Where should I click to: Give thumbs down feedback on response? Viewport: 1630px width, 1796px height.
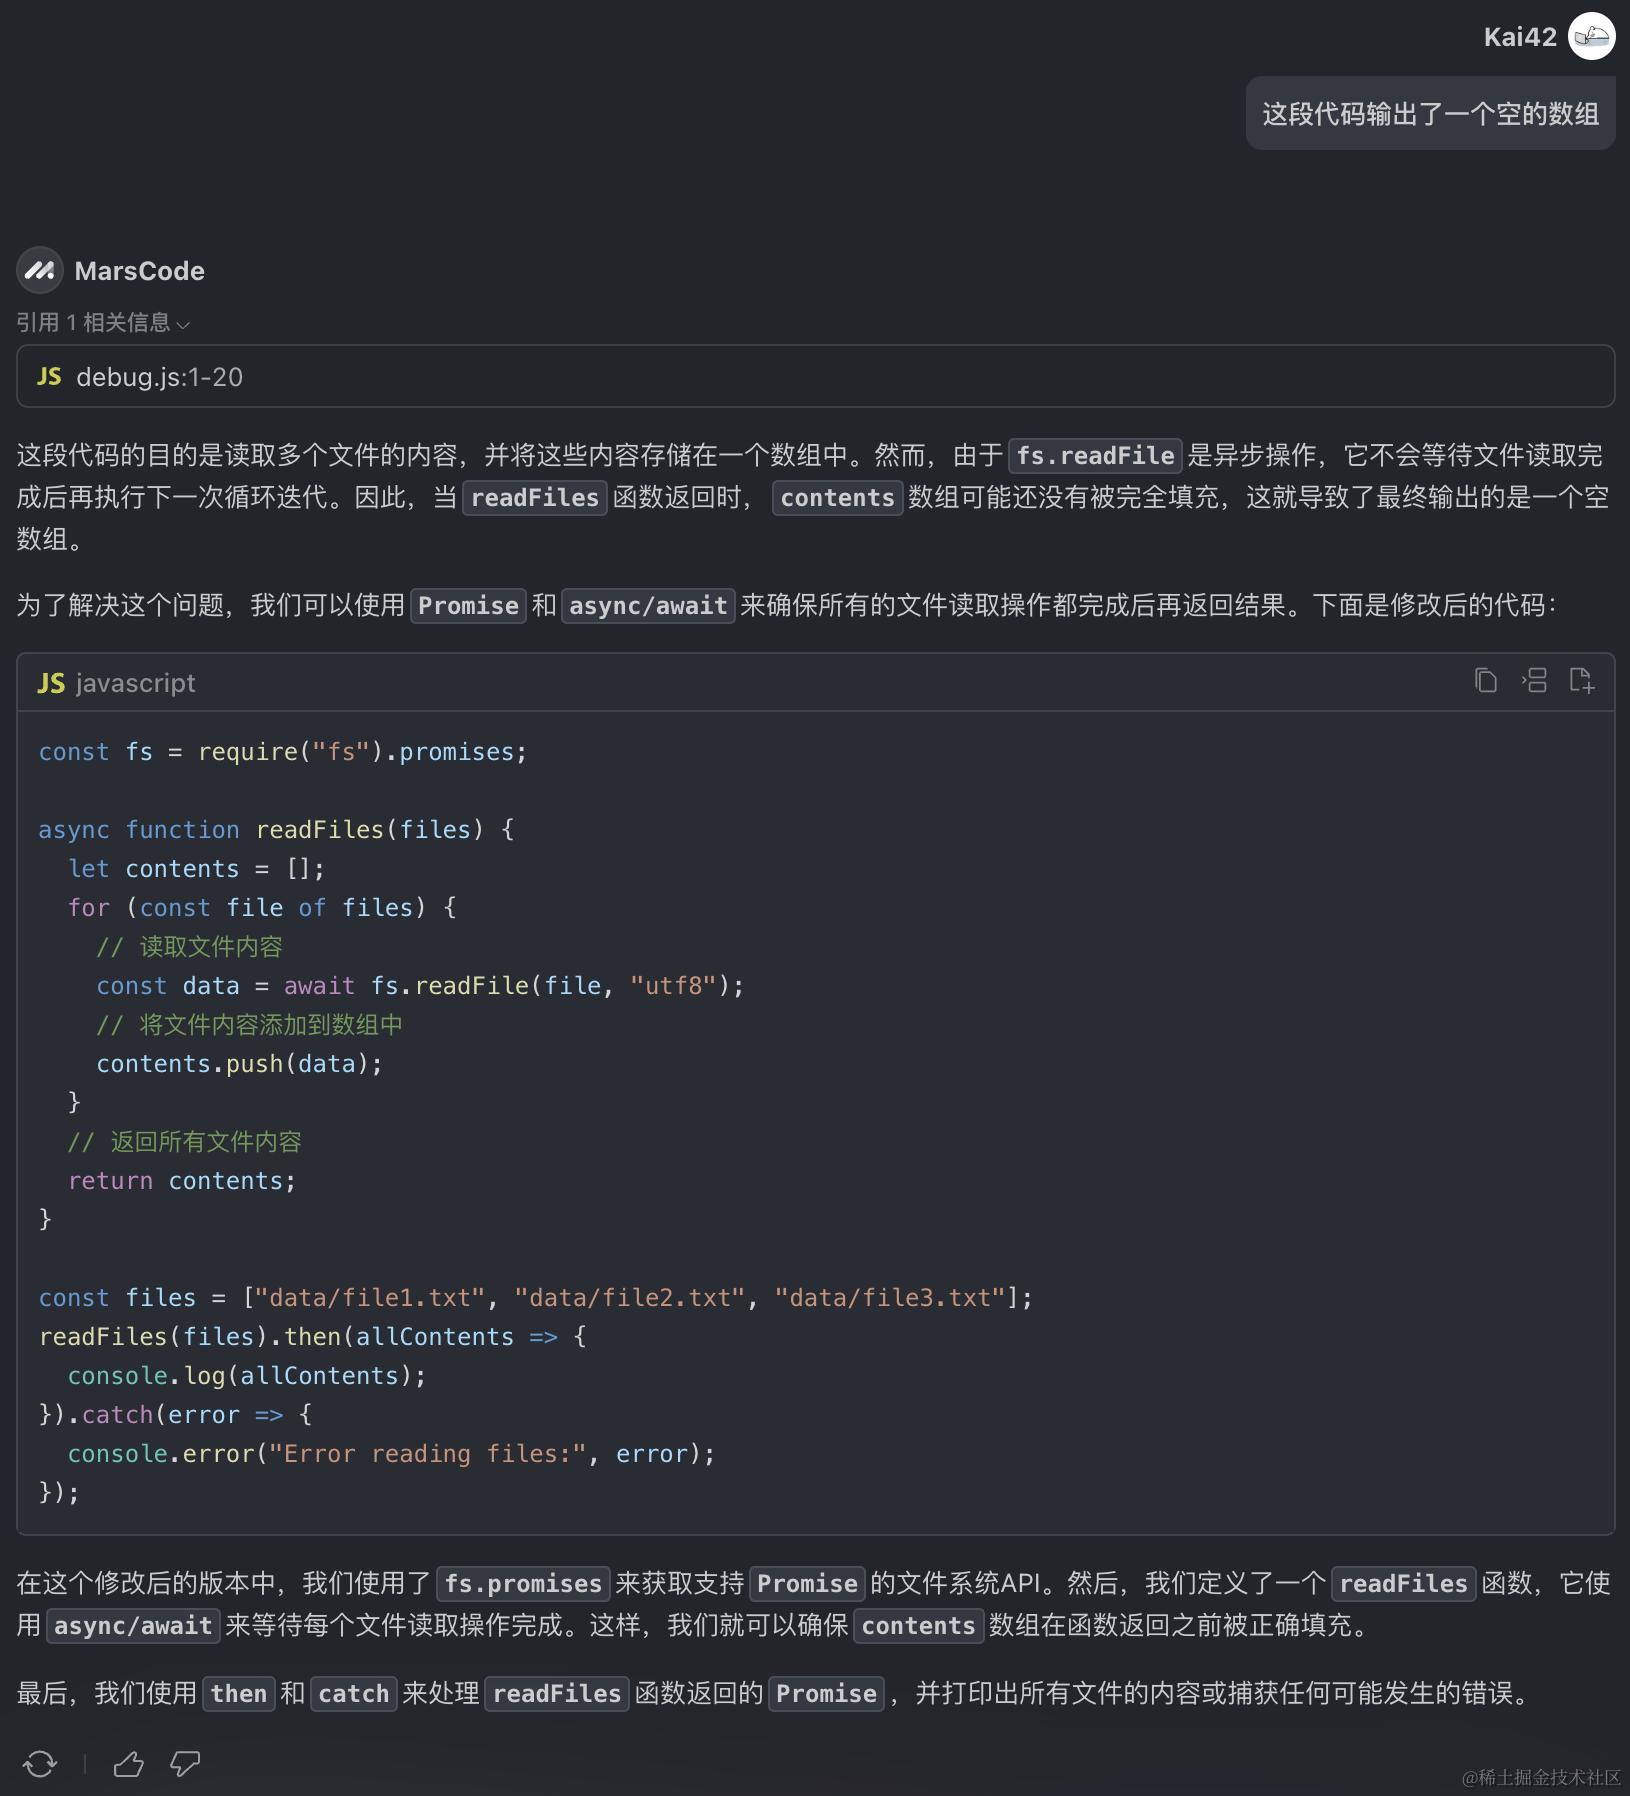186,1764
